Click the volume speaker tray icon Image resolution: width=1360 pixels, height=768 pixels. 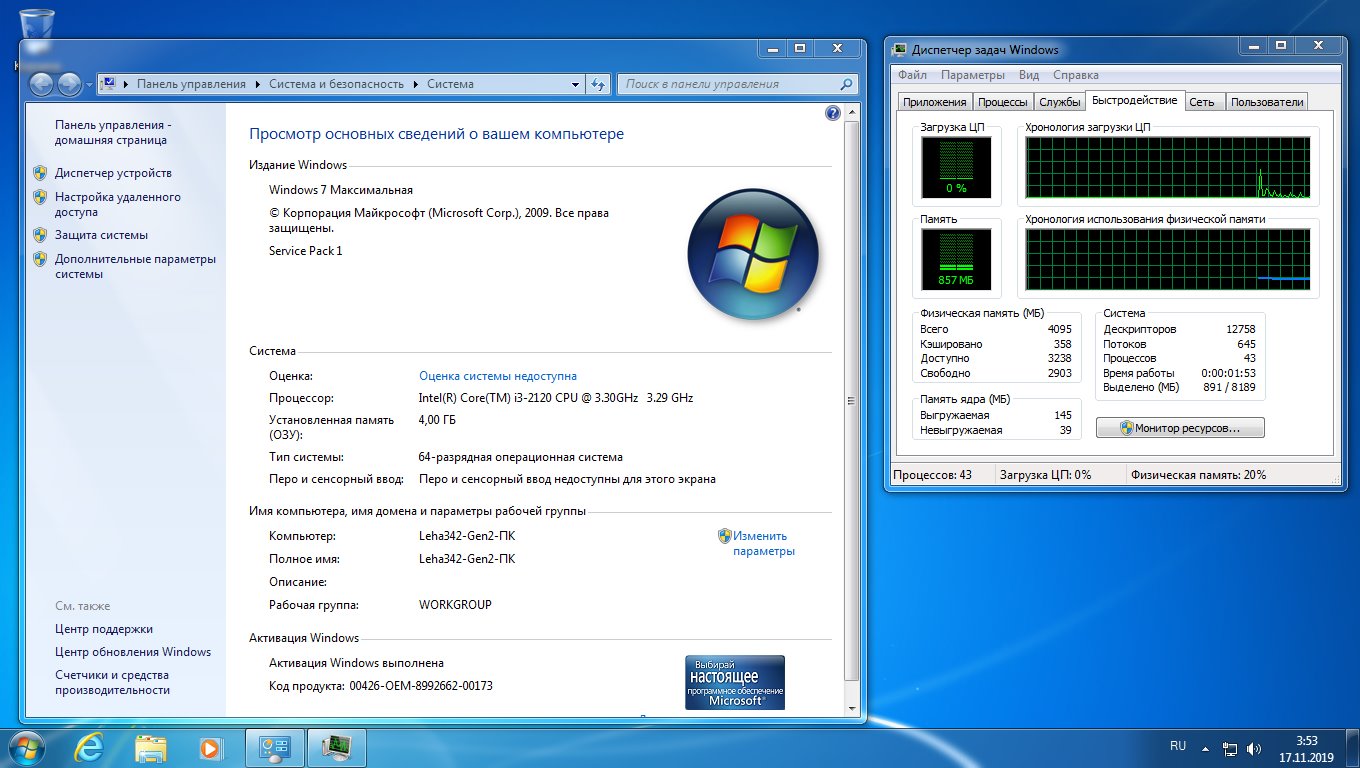coord(1254,748)
